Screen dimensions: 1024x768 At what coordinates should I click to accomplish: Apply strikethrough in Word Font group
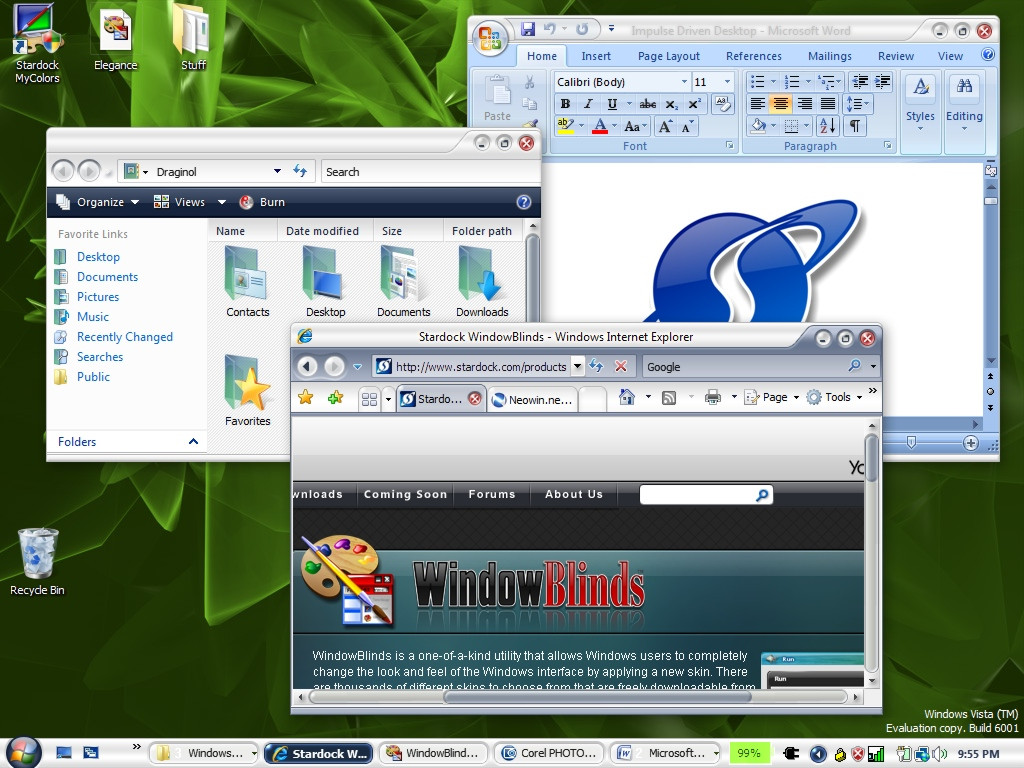click(647, 104)
